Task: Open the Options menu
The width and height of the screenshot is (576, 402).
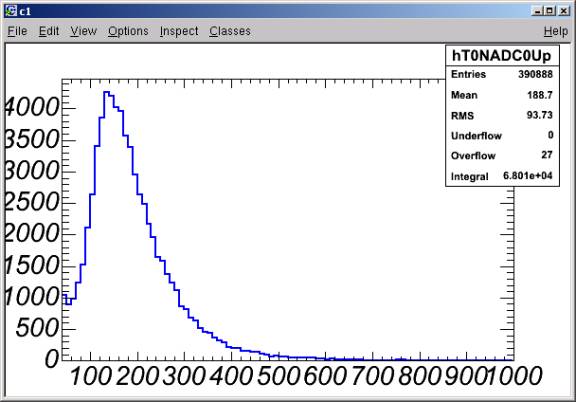Action: [x=128, y=31]
